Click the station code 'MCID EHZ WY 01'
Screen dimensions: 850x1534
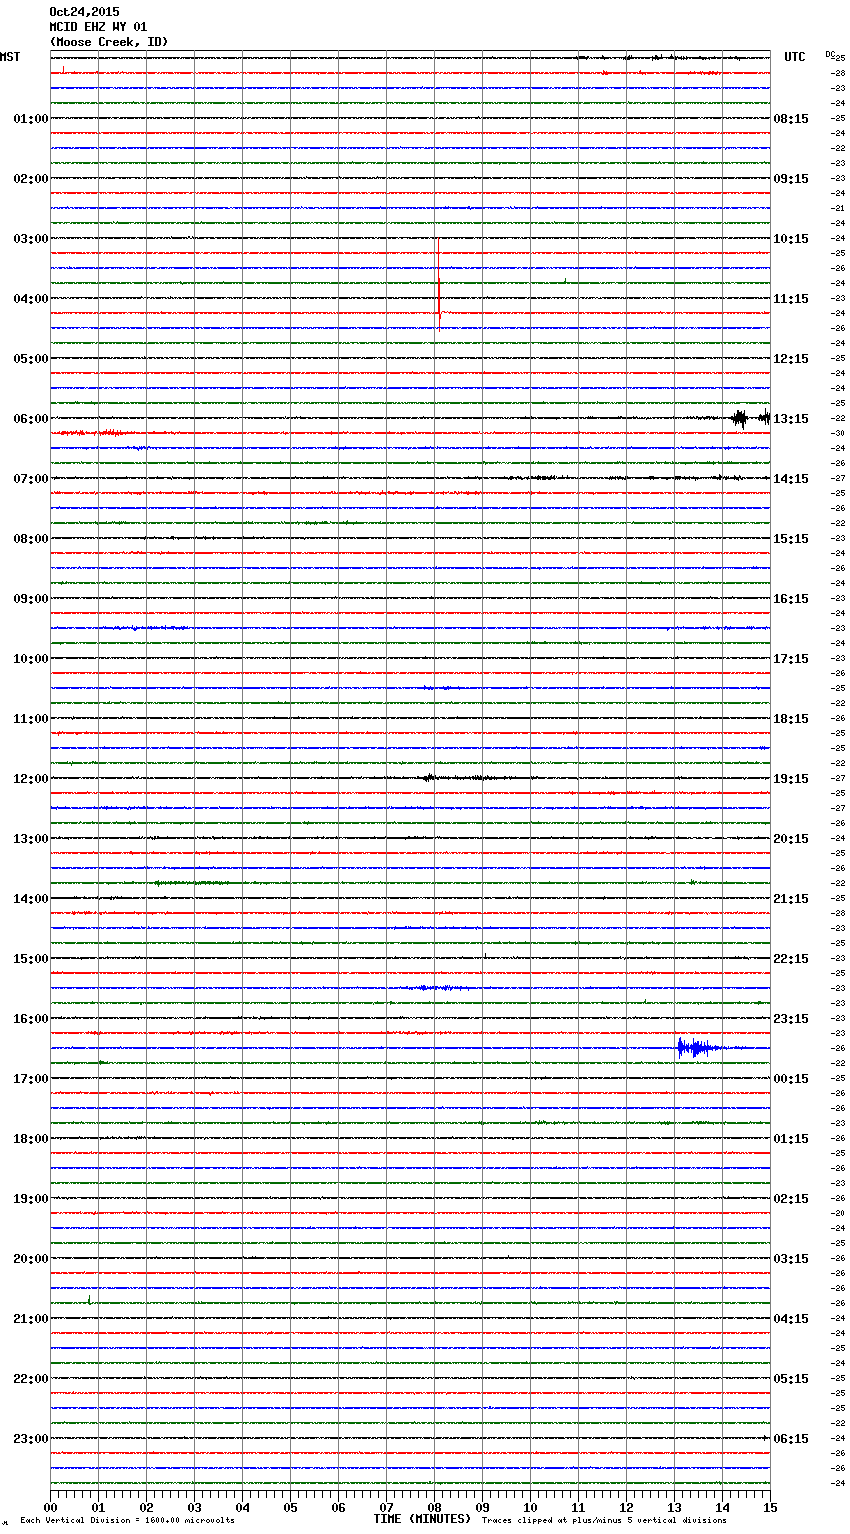[x=98, y=27]
